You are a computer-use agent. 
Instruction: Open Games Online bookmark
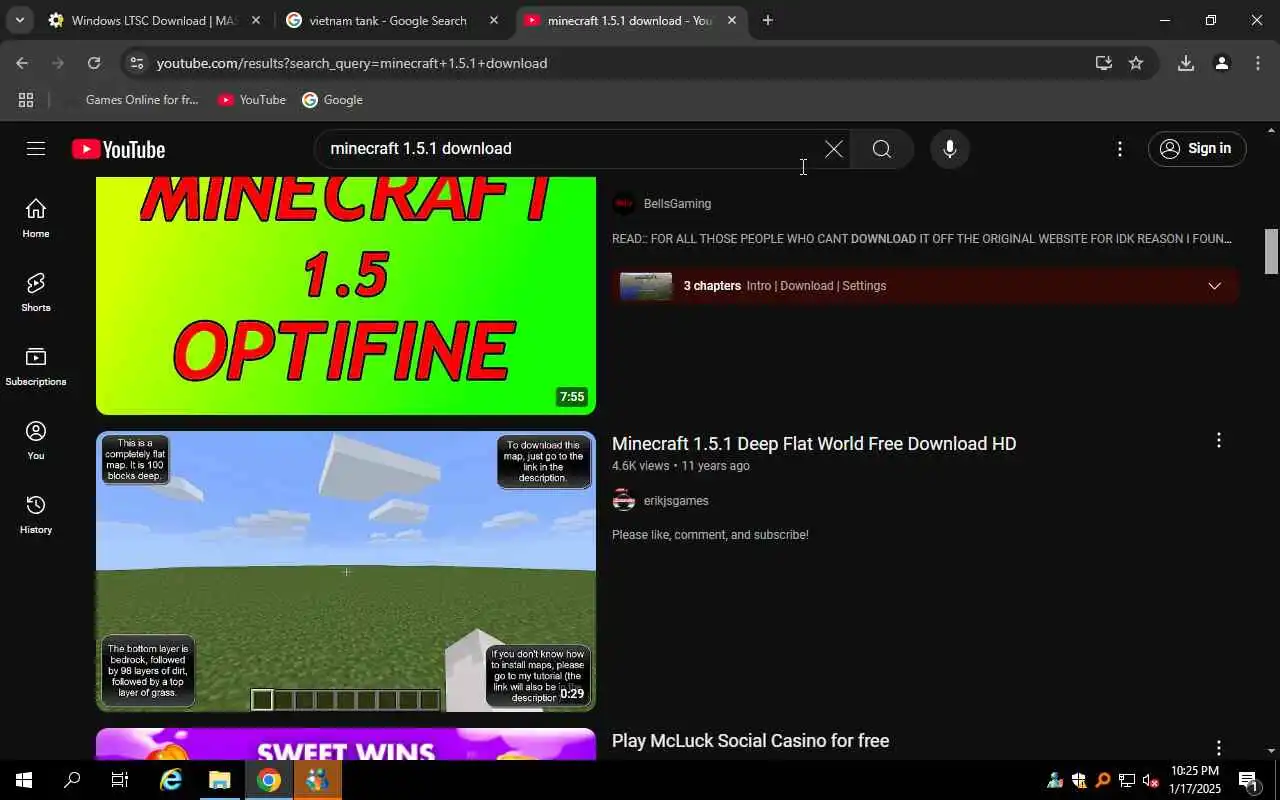coord(131,100)
